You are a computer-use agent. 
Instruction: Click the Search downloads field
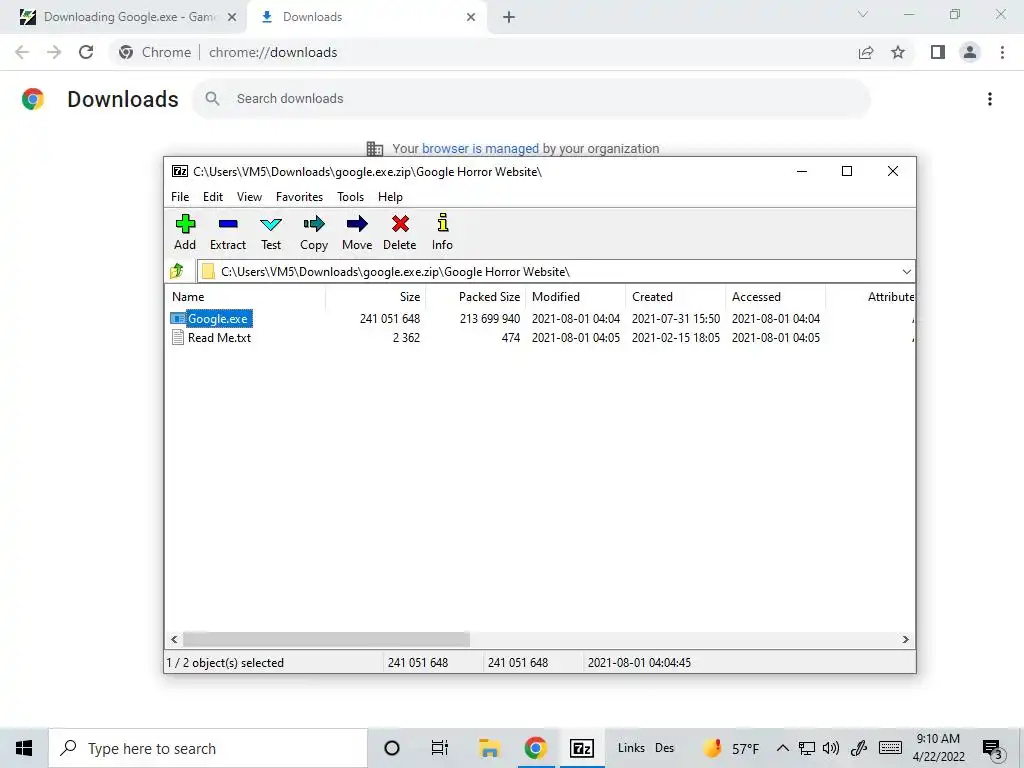pos(532,99)
